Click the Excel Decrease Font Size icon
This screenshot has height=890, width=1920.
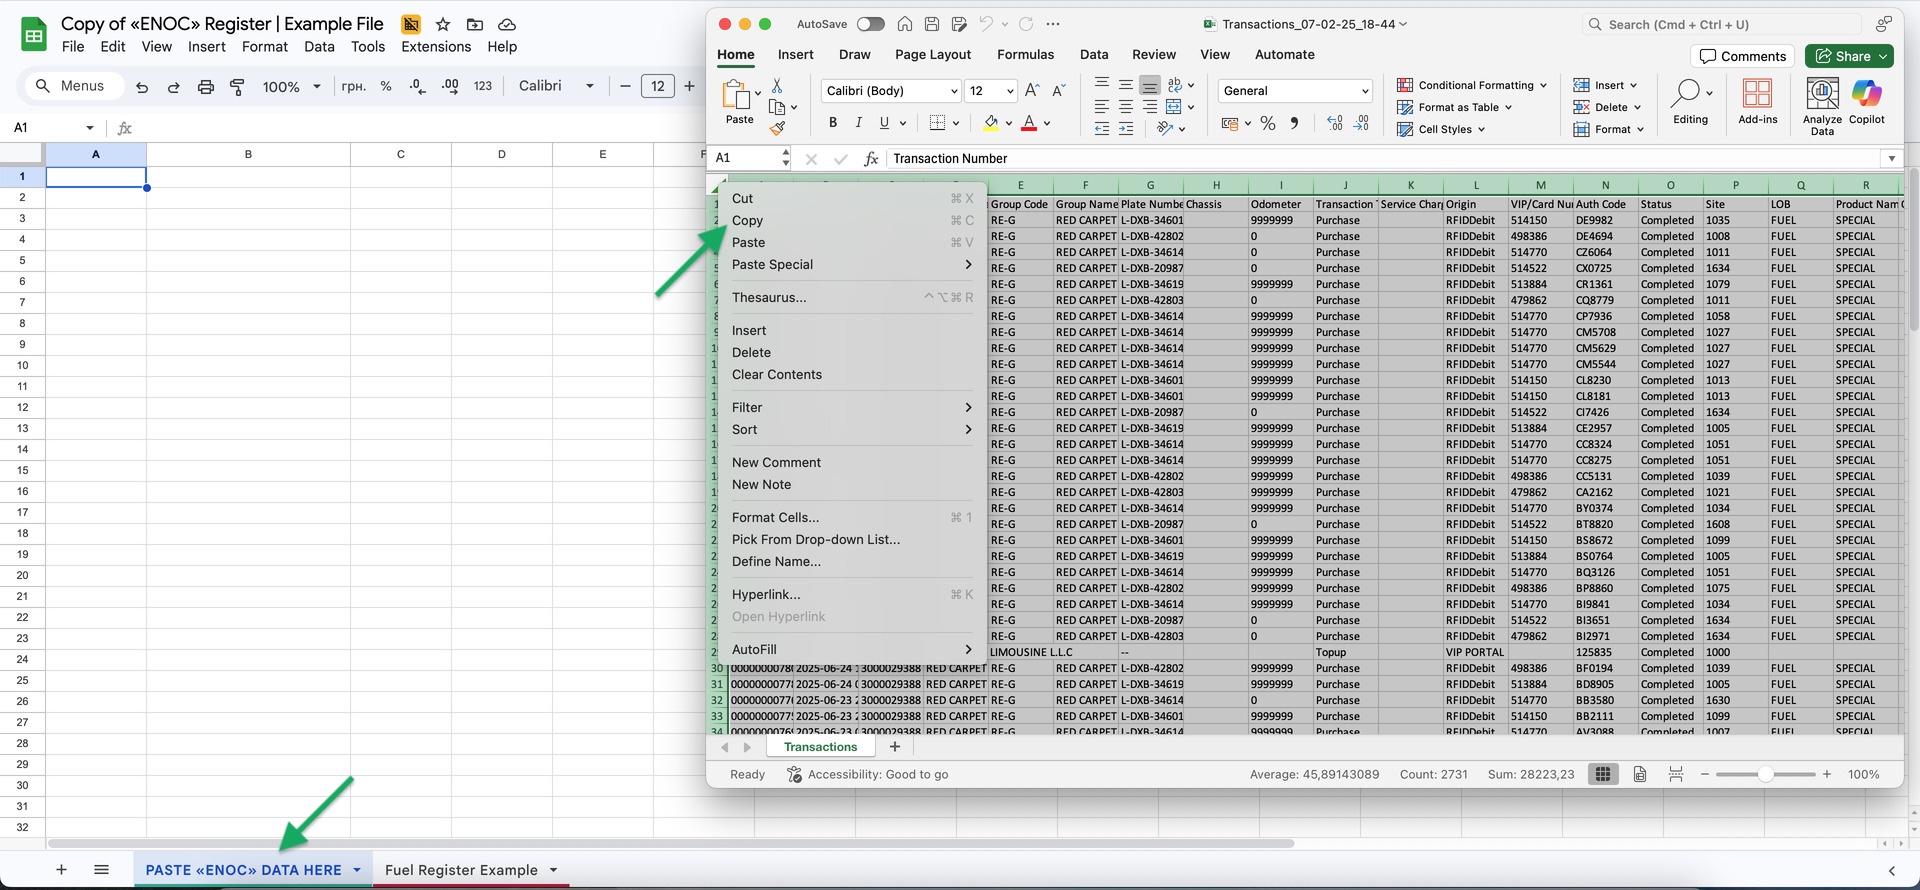(1059, 90)
